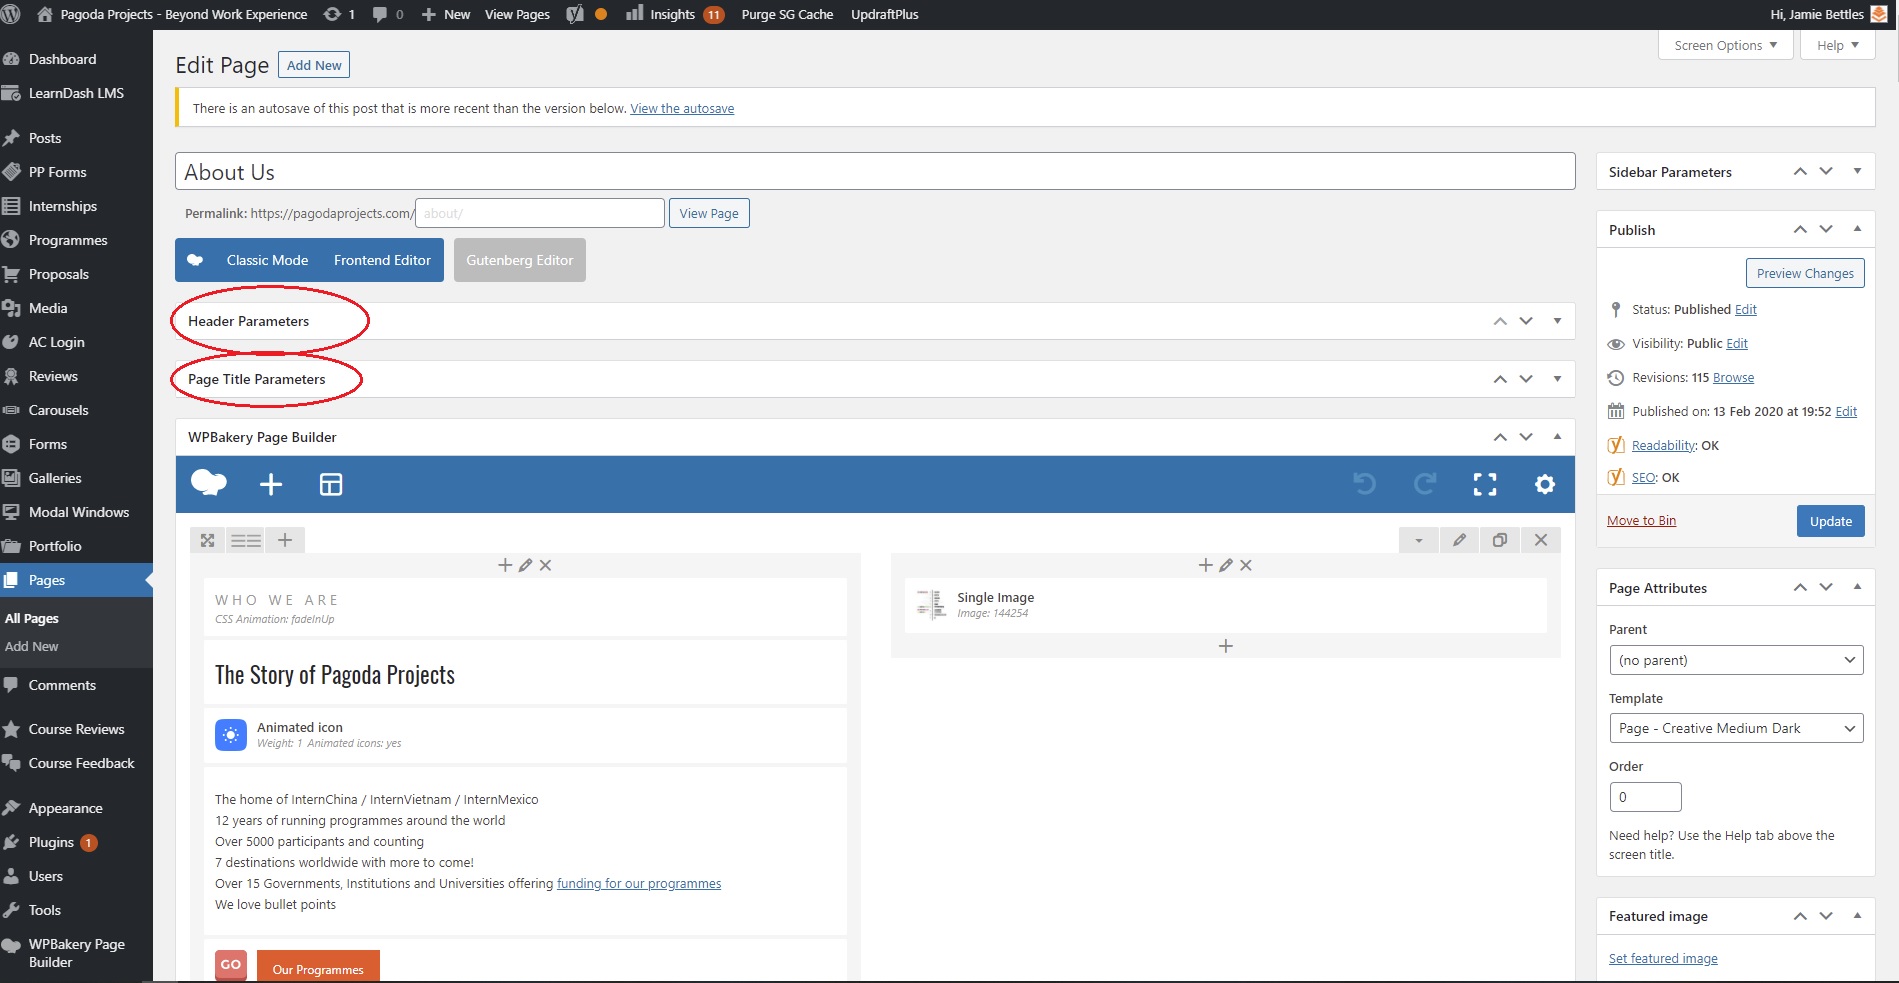Click the WPBakery Redo icon
This screenshot has height=983, width=1899.
pyautogui.click(x=1424, y=485)
